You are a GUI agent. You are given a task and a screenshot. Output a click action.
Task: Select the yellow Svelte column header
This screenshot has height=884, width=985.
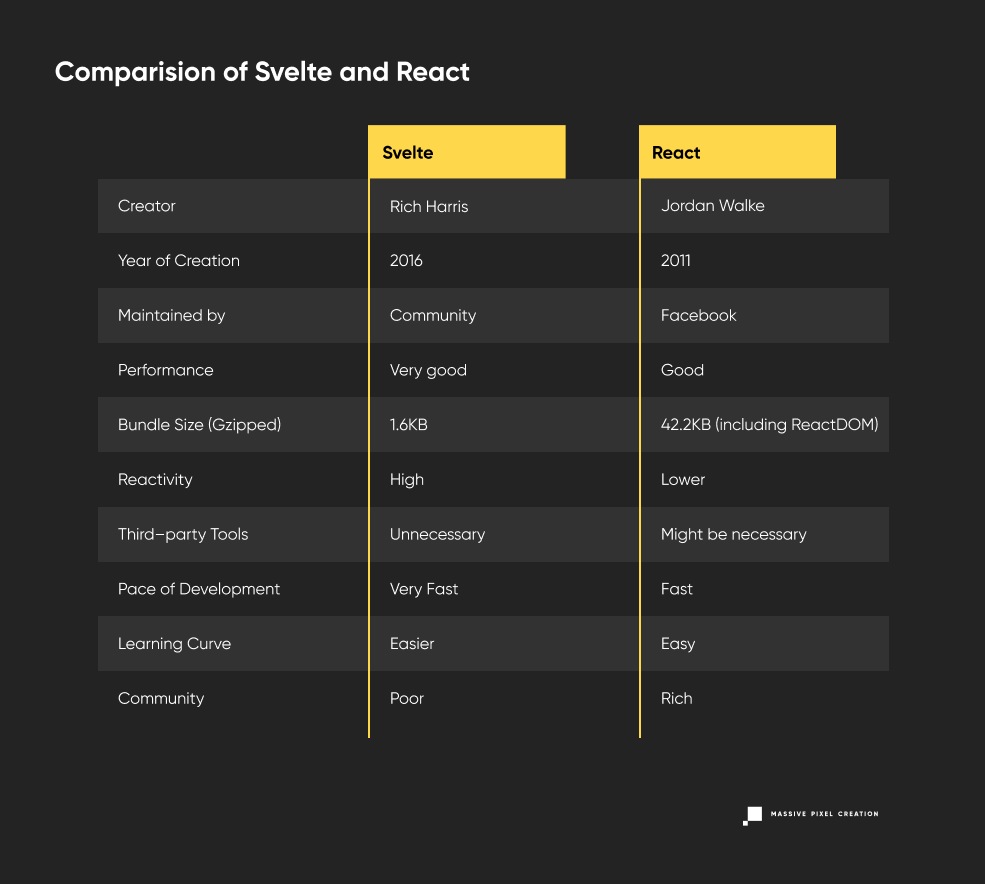click(x=466, y=151)
